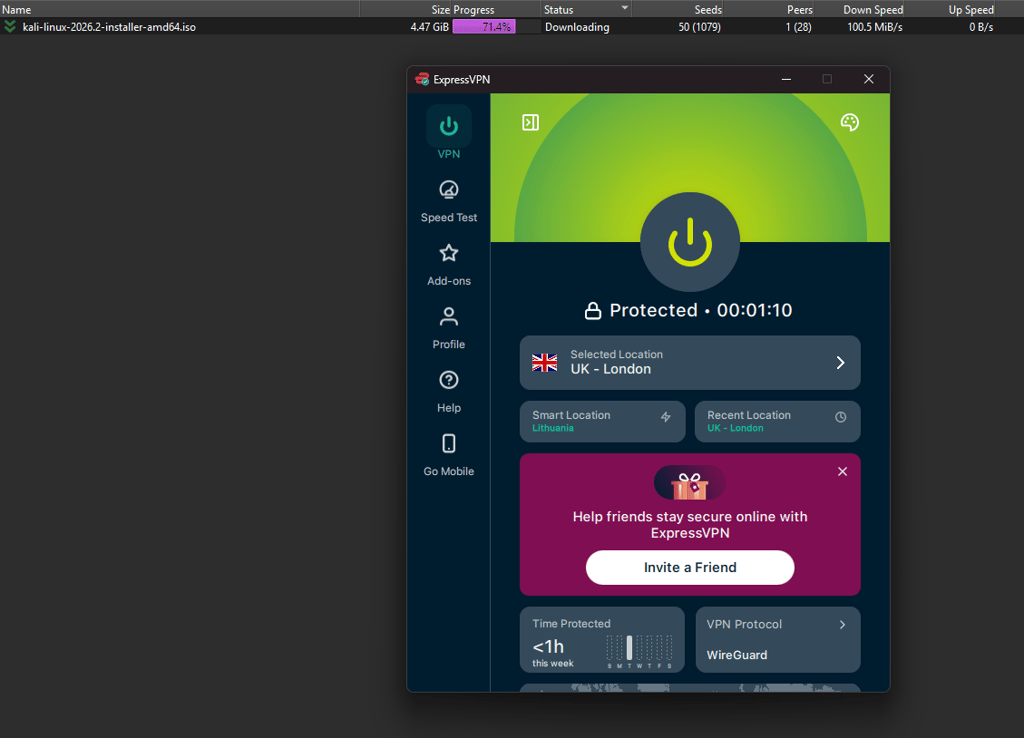The image size is (1024, 738).
Task: Sort torrents by Up Speed column
Action: 951,9
